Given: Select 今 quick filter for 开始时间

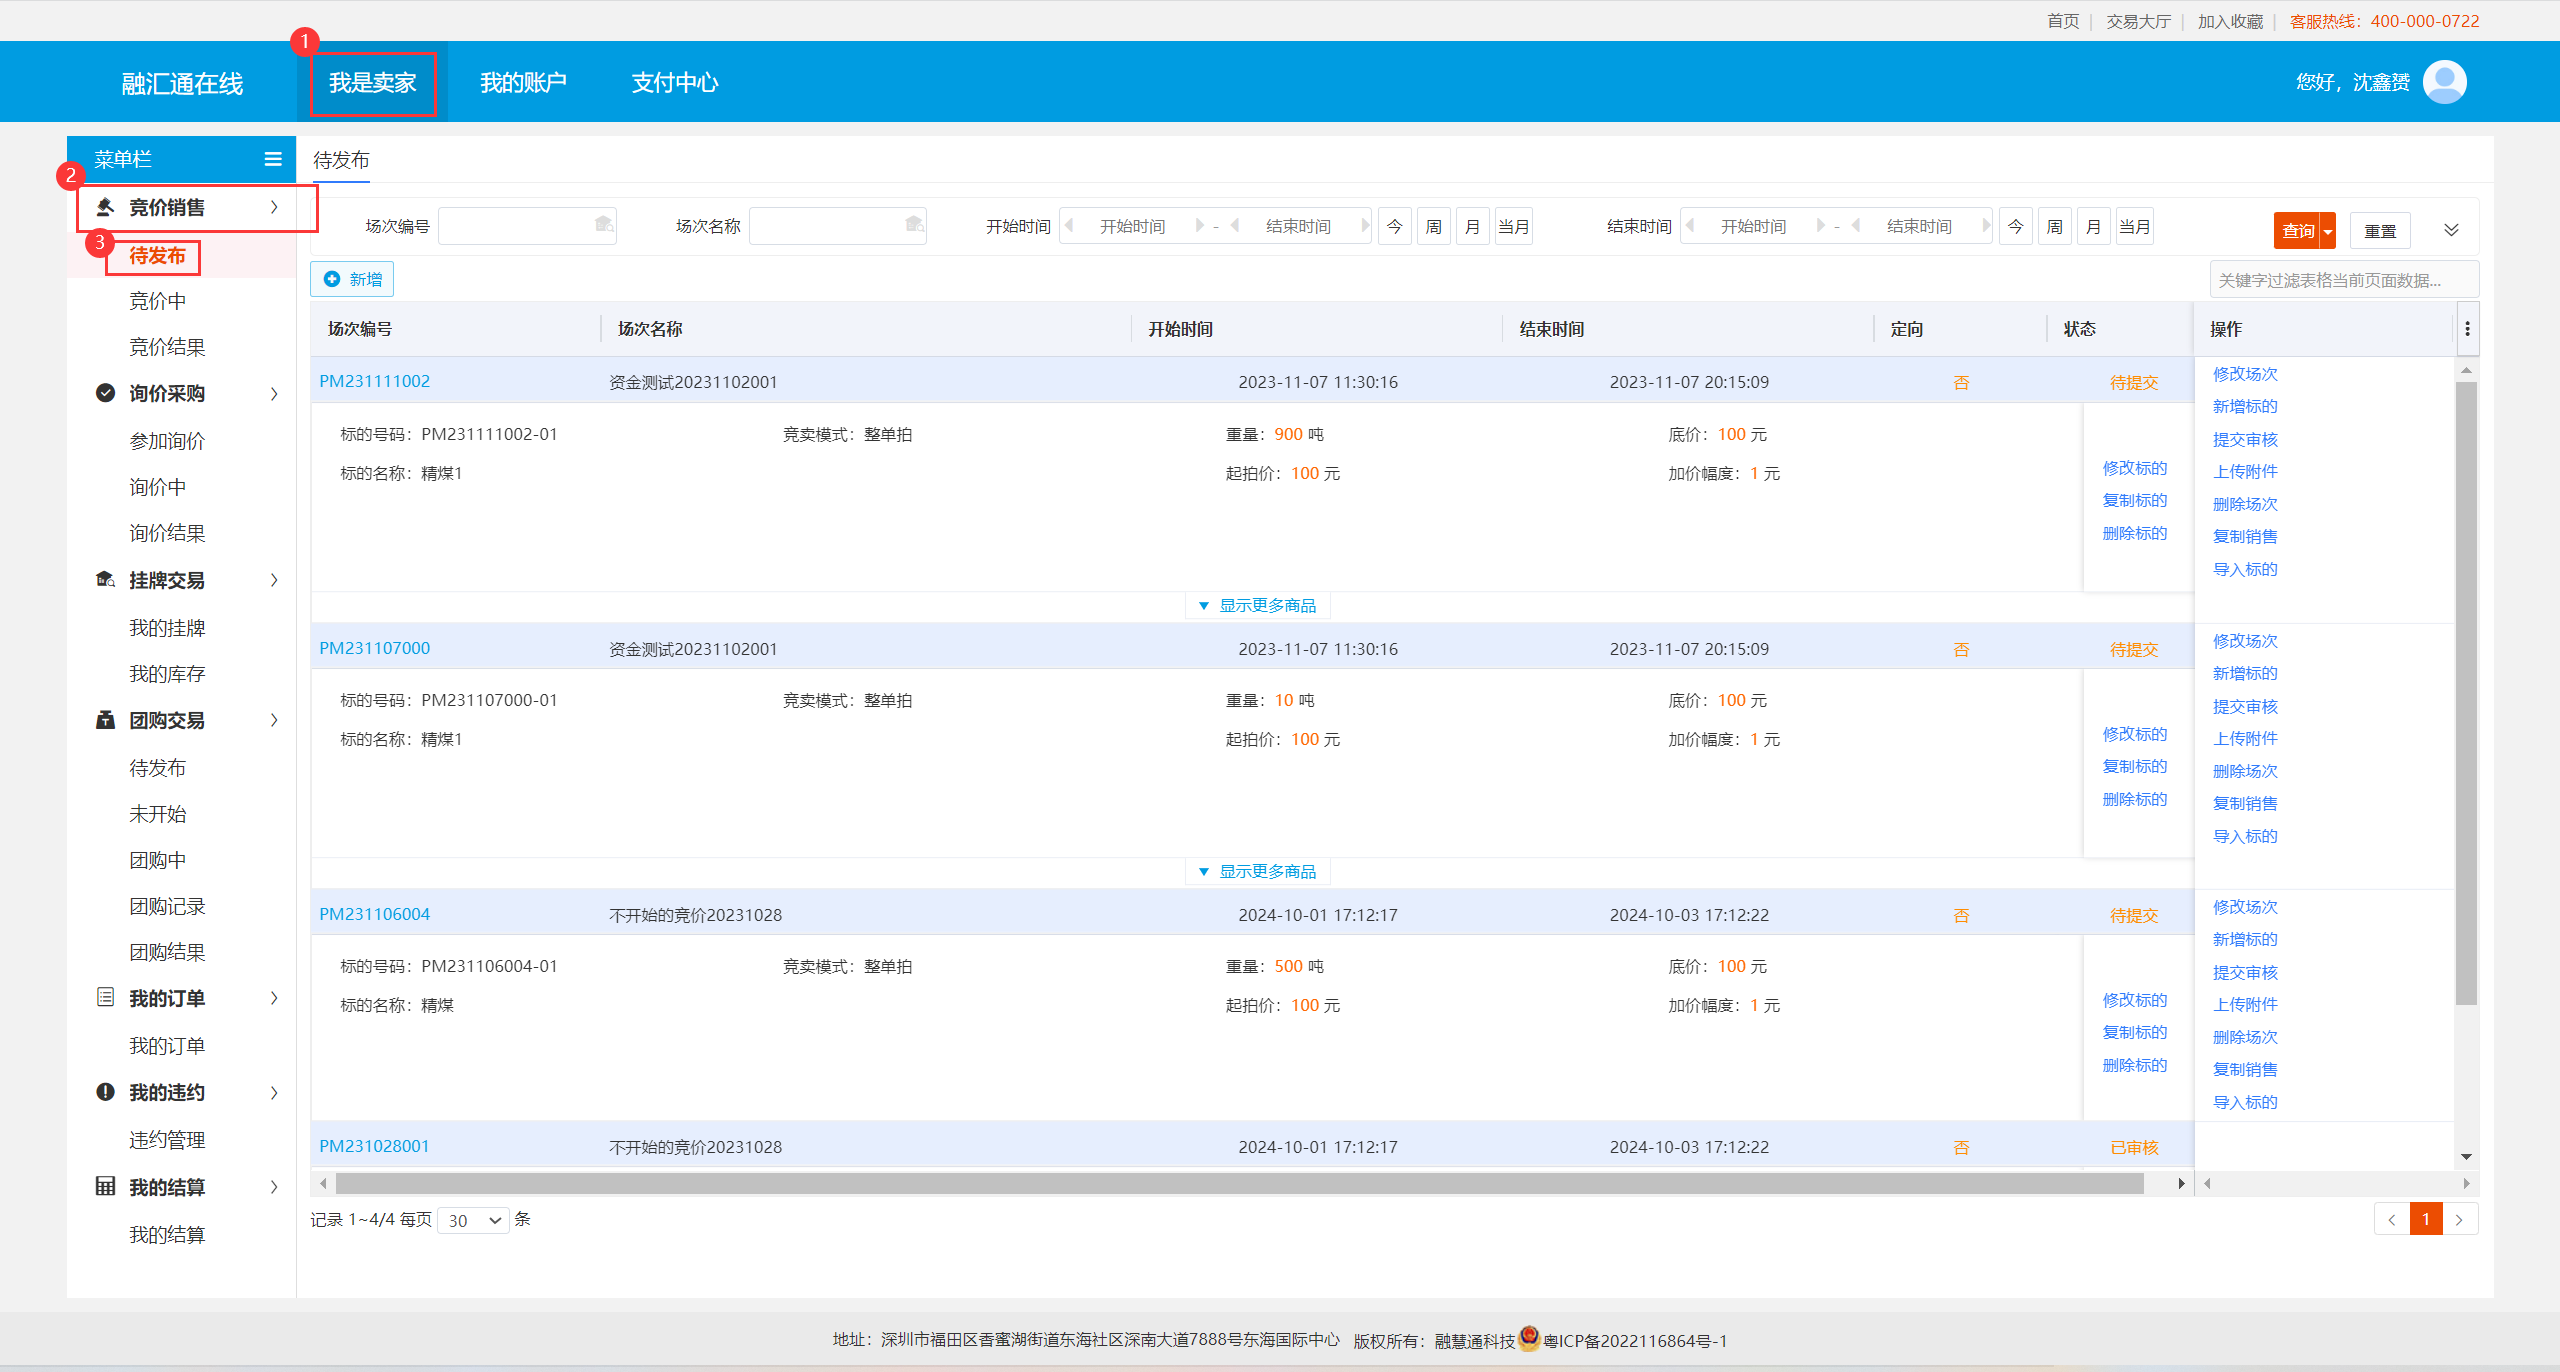Looking at the screenshot, I should click(1394, 227).
